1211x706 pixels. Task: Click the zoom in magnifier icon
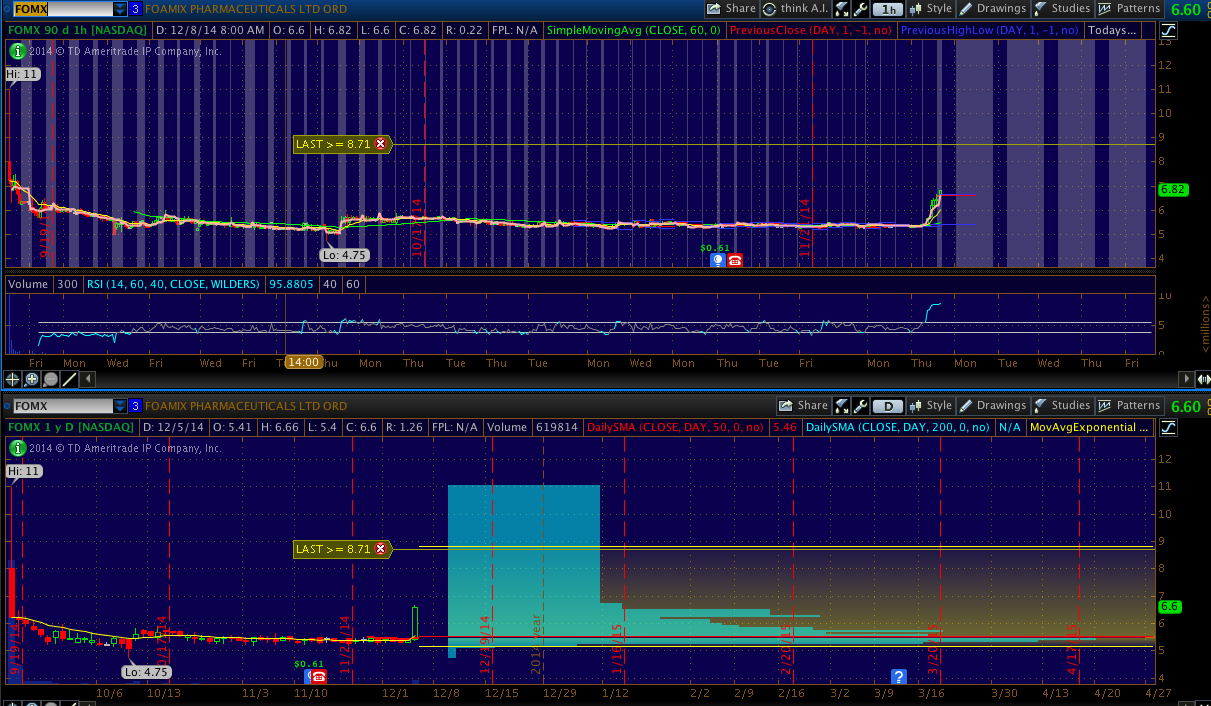pos(31,379)
